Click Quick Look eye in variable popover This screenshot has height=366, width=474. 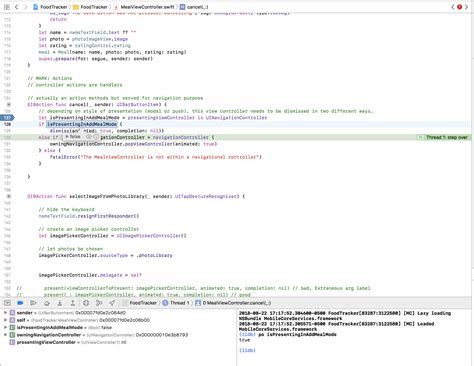coord(89,137)
